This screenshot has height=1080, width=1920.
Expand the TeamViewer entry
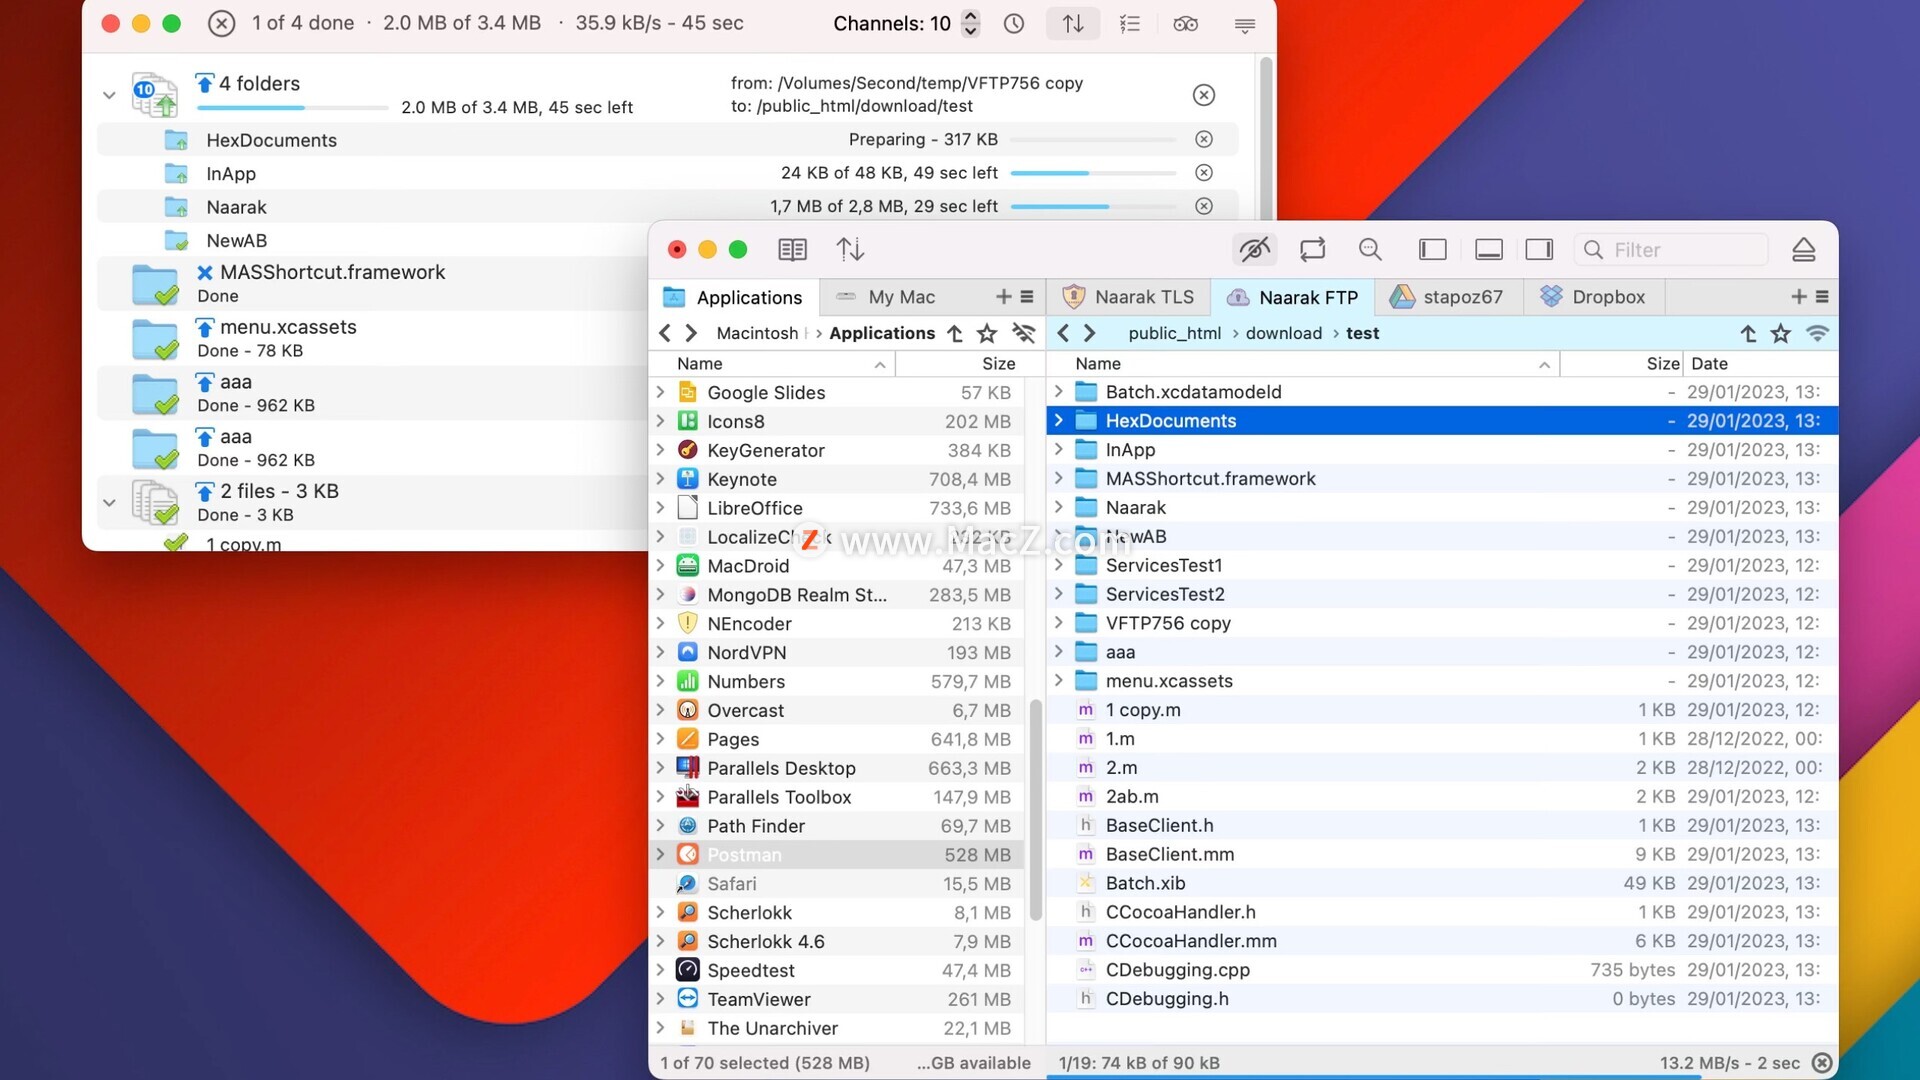click(x=660, y=999)
